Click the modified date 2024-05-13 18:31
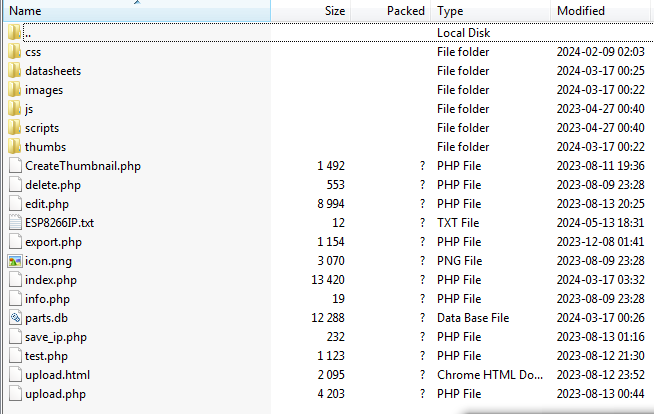 (601, 223)
